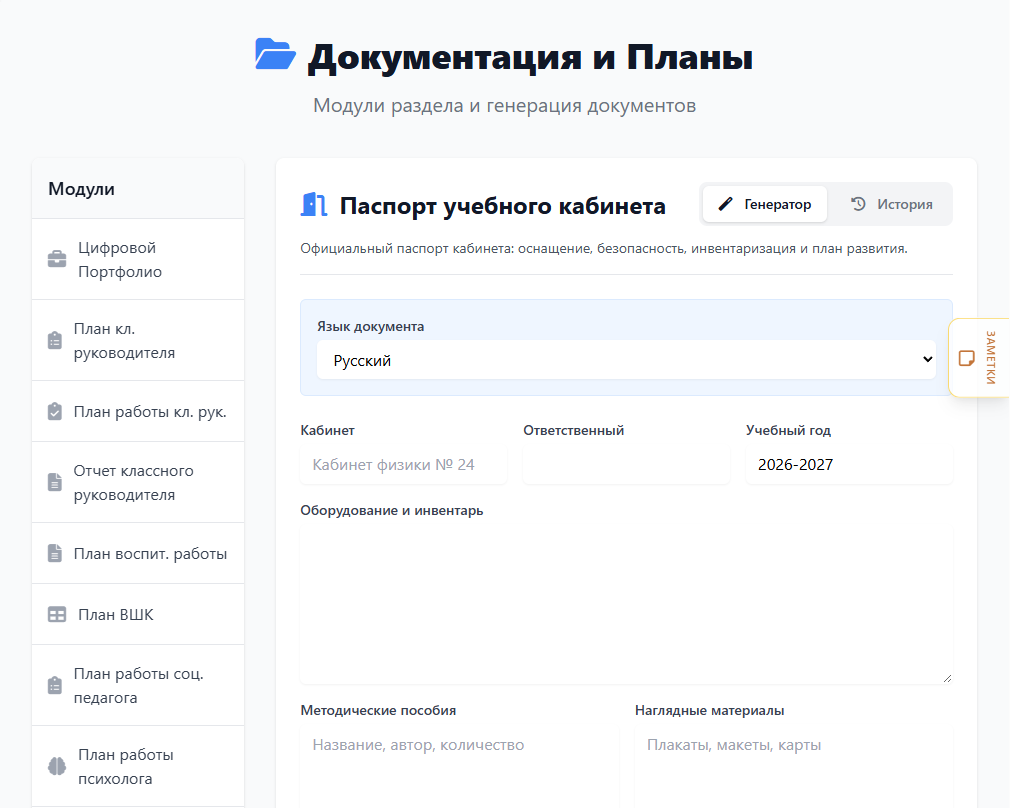Focus the Ответственный input field
Viewport: 1010px width, 808px height.
626,465
